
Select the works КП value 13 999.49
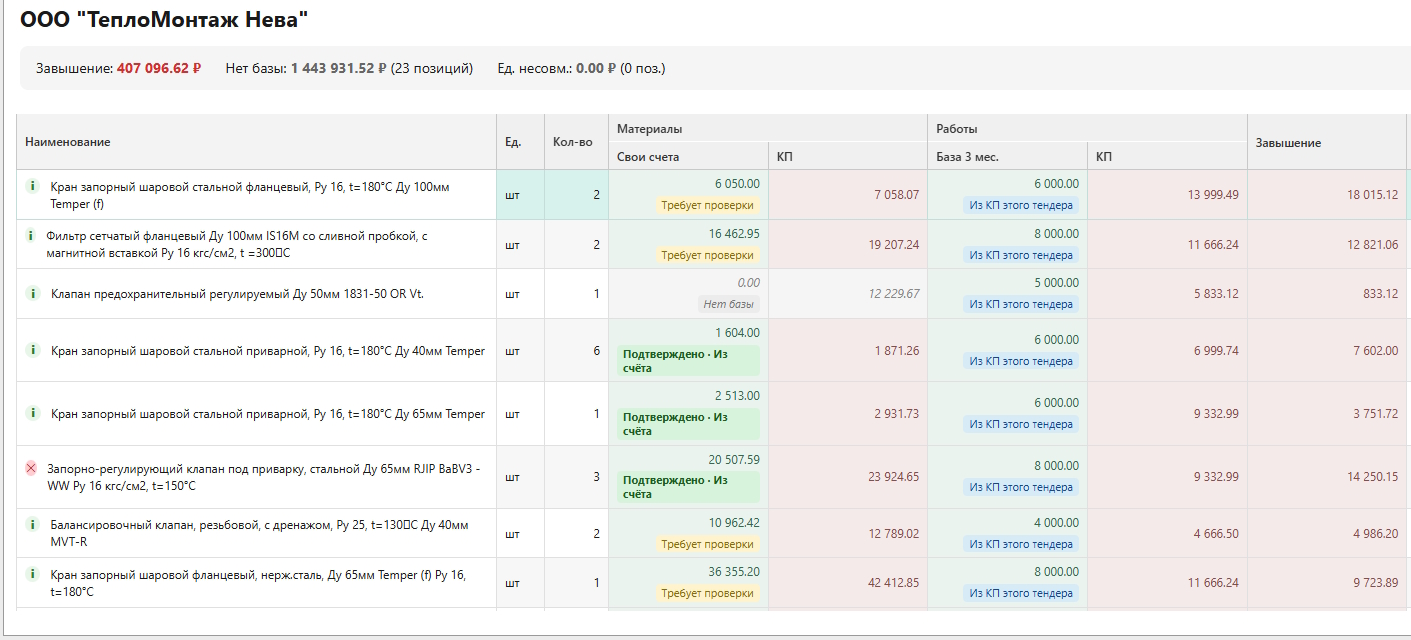1212,195
